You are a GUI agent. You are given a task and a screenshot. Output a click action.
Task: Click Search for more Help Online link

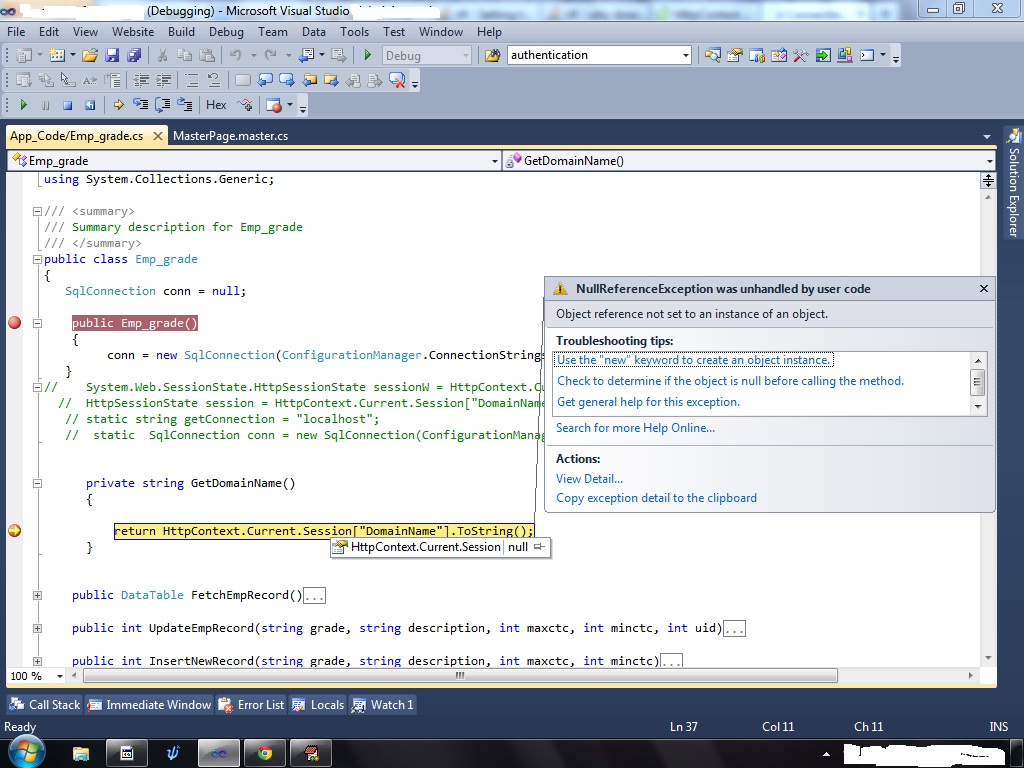(635, 428)
